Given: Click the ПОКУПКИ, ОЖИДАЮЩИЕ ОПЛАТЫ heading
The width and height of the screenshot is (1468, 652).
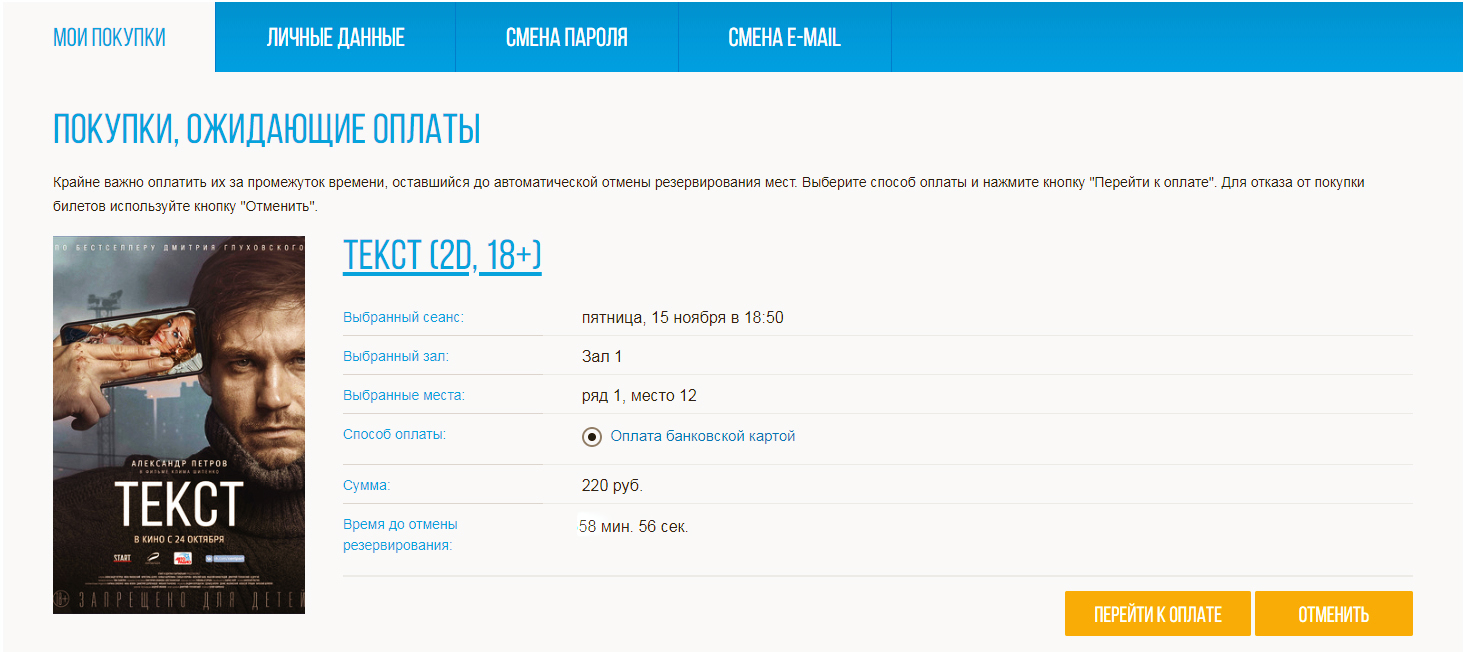Looking at the screenshot, I should tap(267, 130).
